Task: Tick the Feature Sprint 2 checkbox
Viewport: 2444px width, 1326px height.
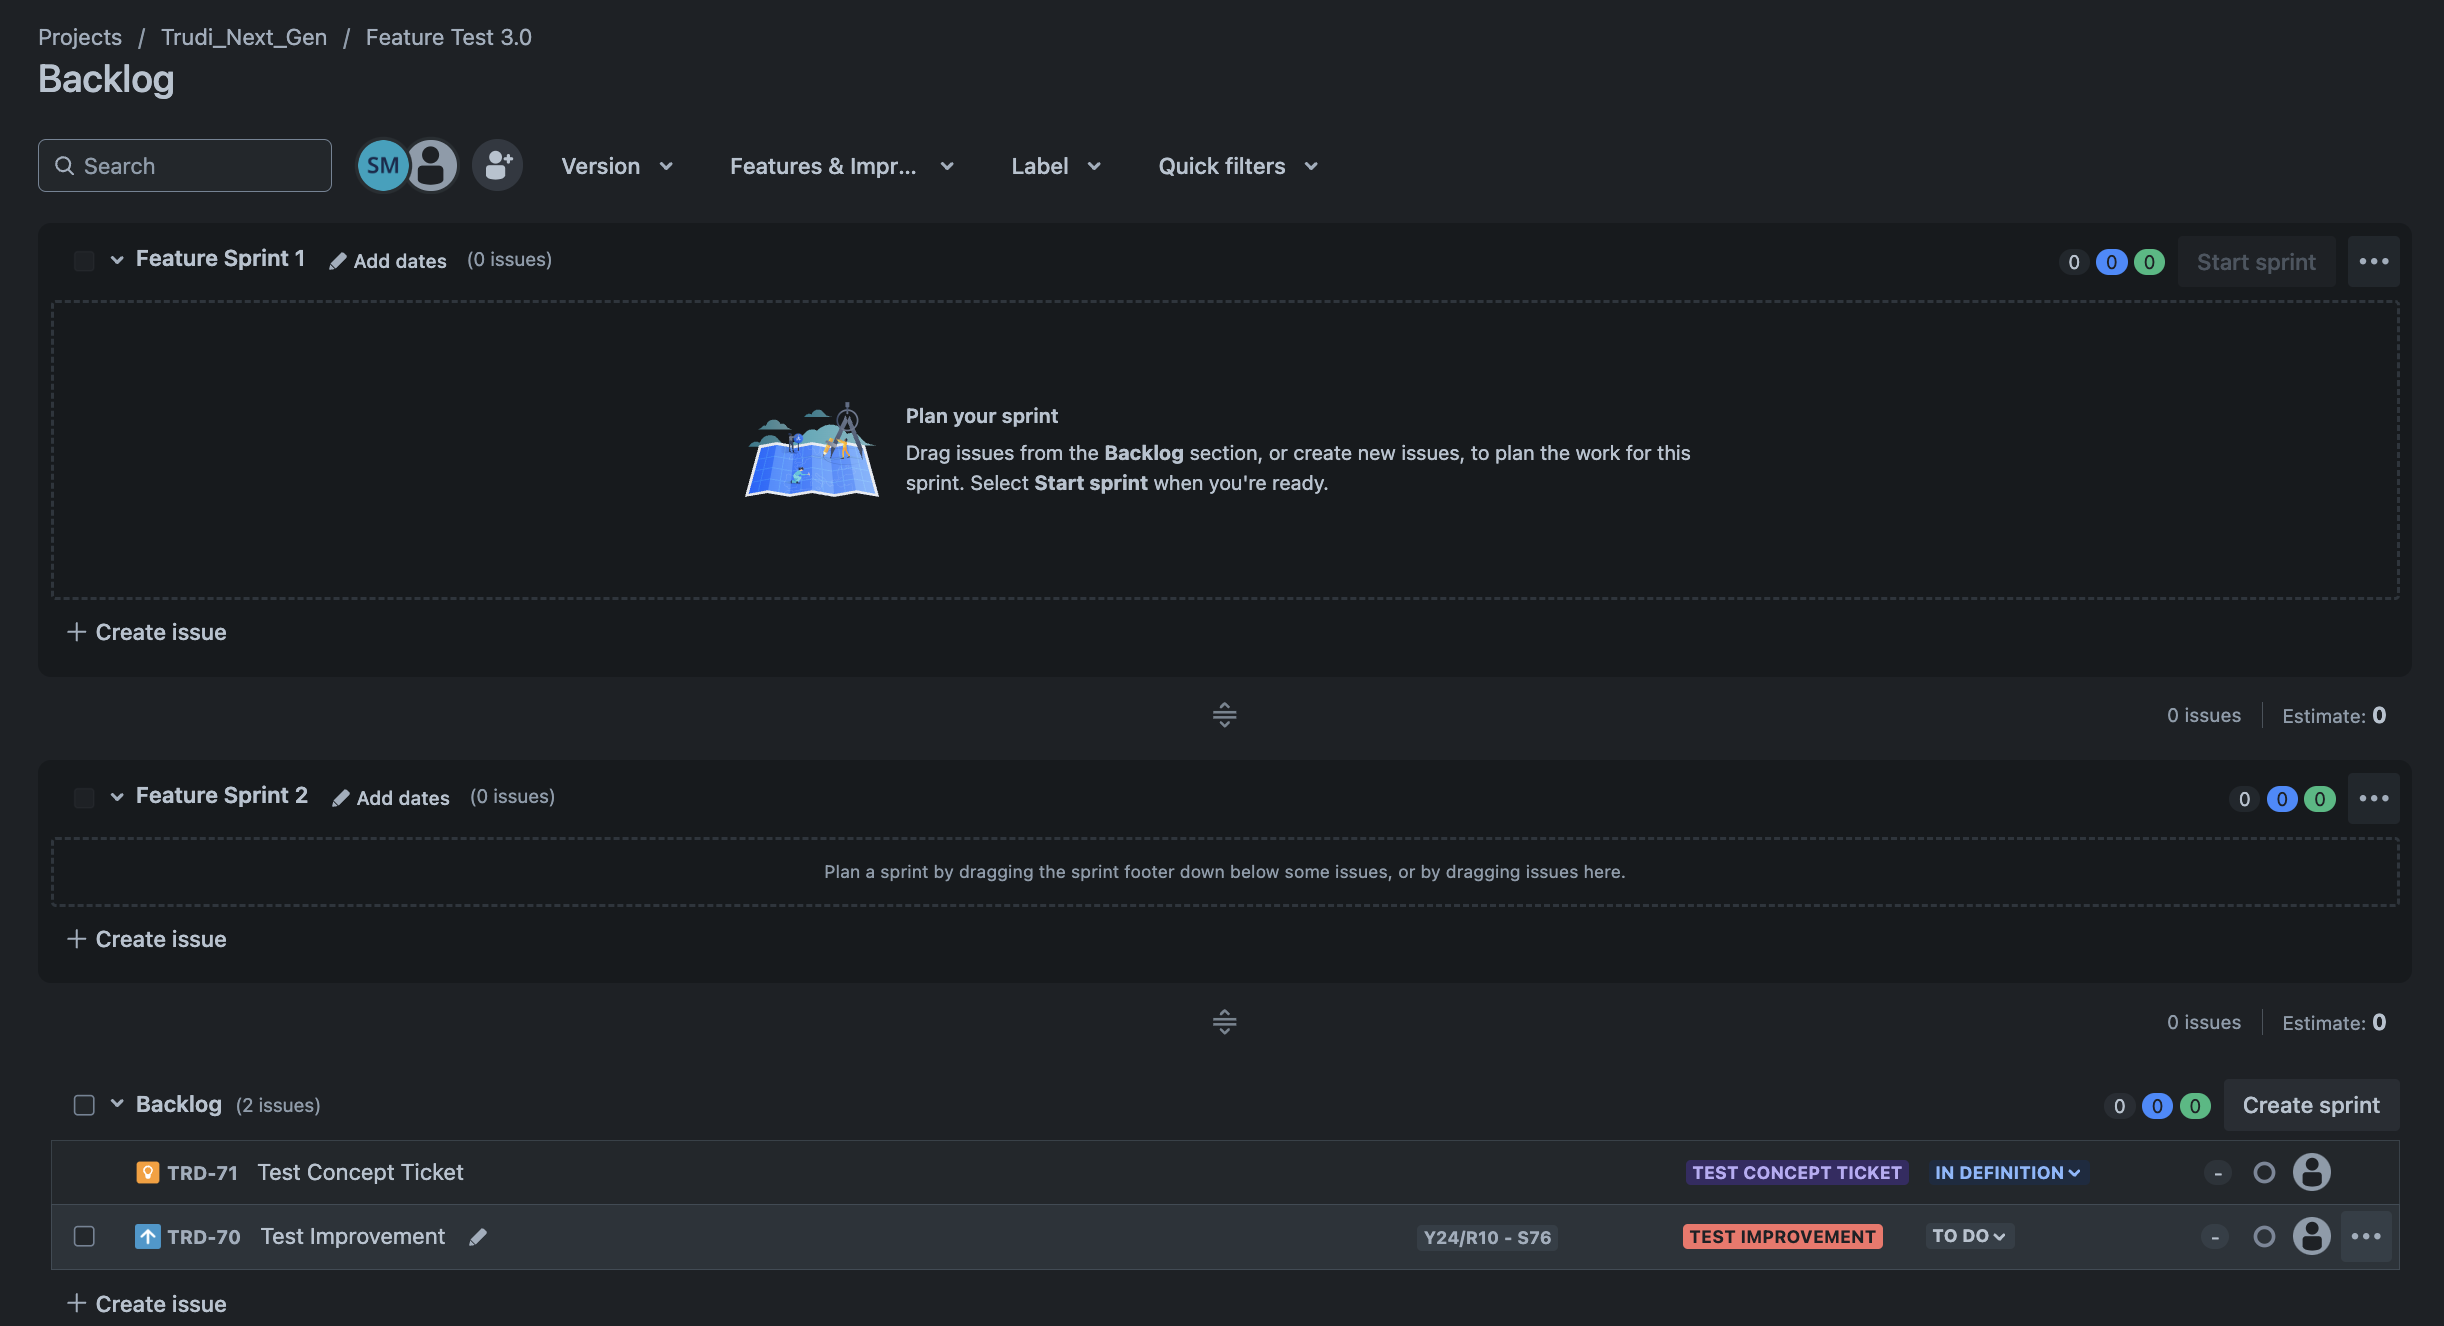Action: (x=84, y=798)
